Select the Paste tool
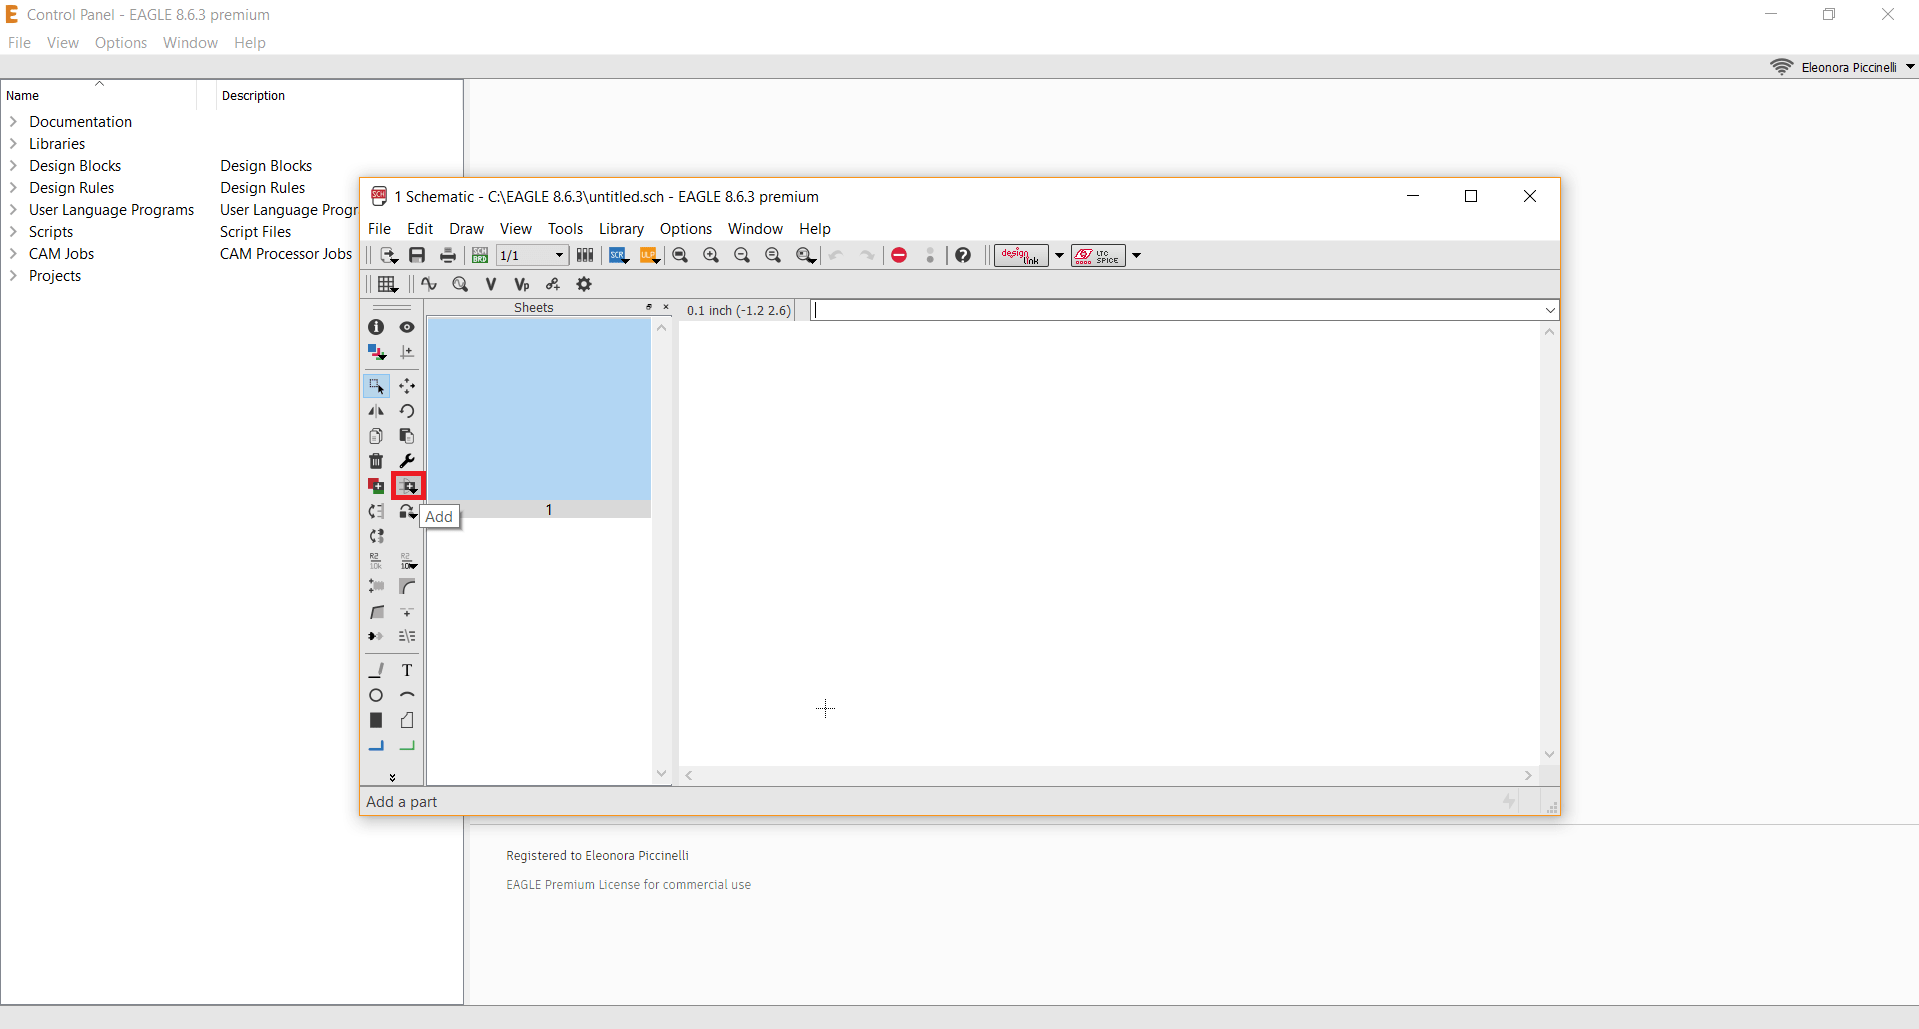Image resolution: width=1919 pixels, height=1029 pixels. coord(407,436)
